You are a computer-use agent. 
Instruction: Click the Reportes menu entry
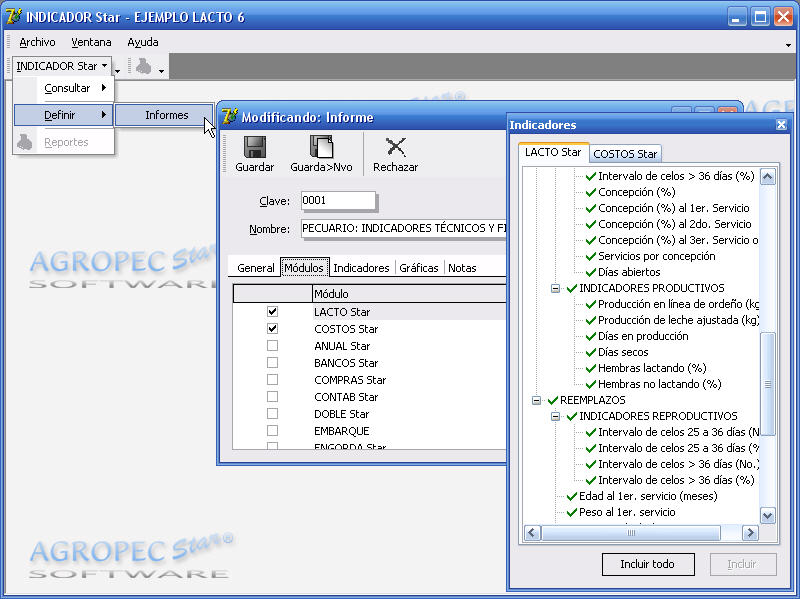click(64, 142)
